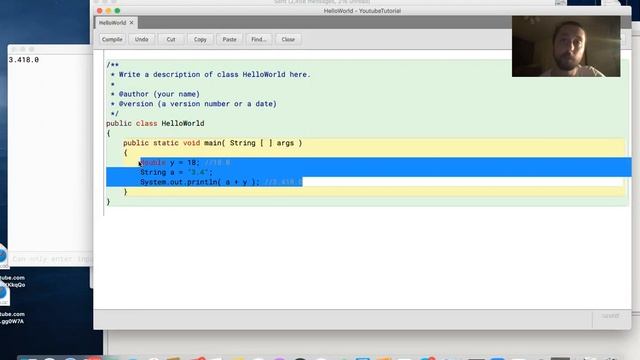Click the Compile button
The width and height of the screenshot is (640, 360).
112,40
